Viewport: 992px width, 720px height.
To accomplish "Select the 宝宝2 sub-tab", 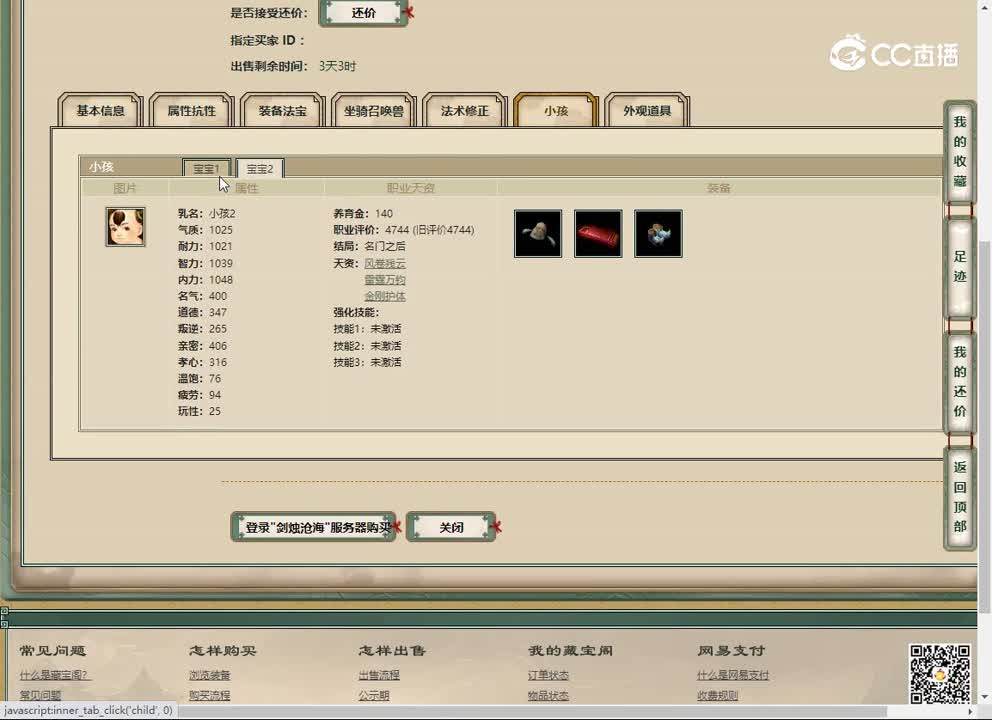I will tap(259, 168).
